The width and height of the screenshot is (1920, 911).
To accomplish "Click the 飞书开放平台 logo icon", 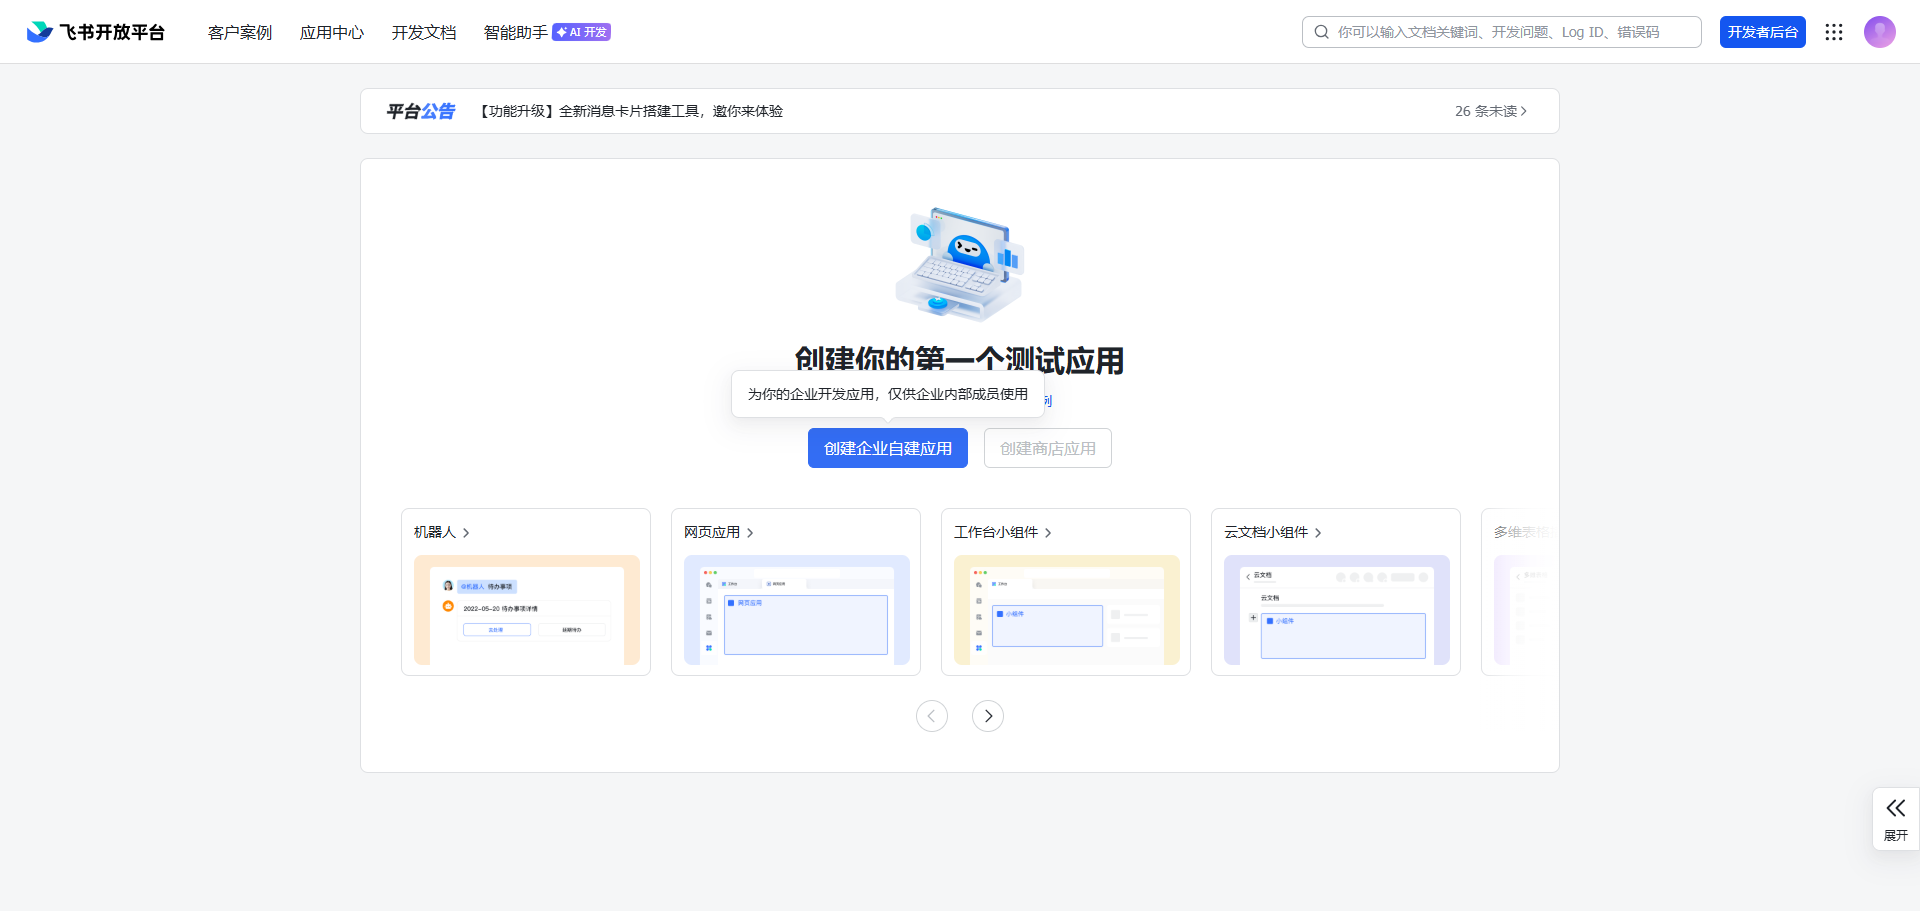I will [x=38, y=31].
